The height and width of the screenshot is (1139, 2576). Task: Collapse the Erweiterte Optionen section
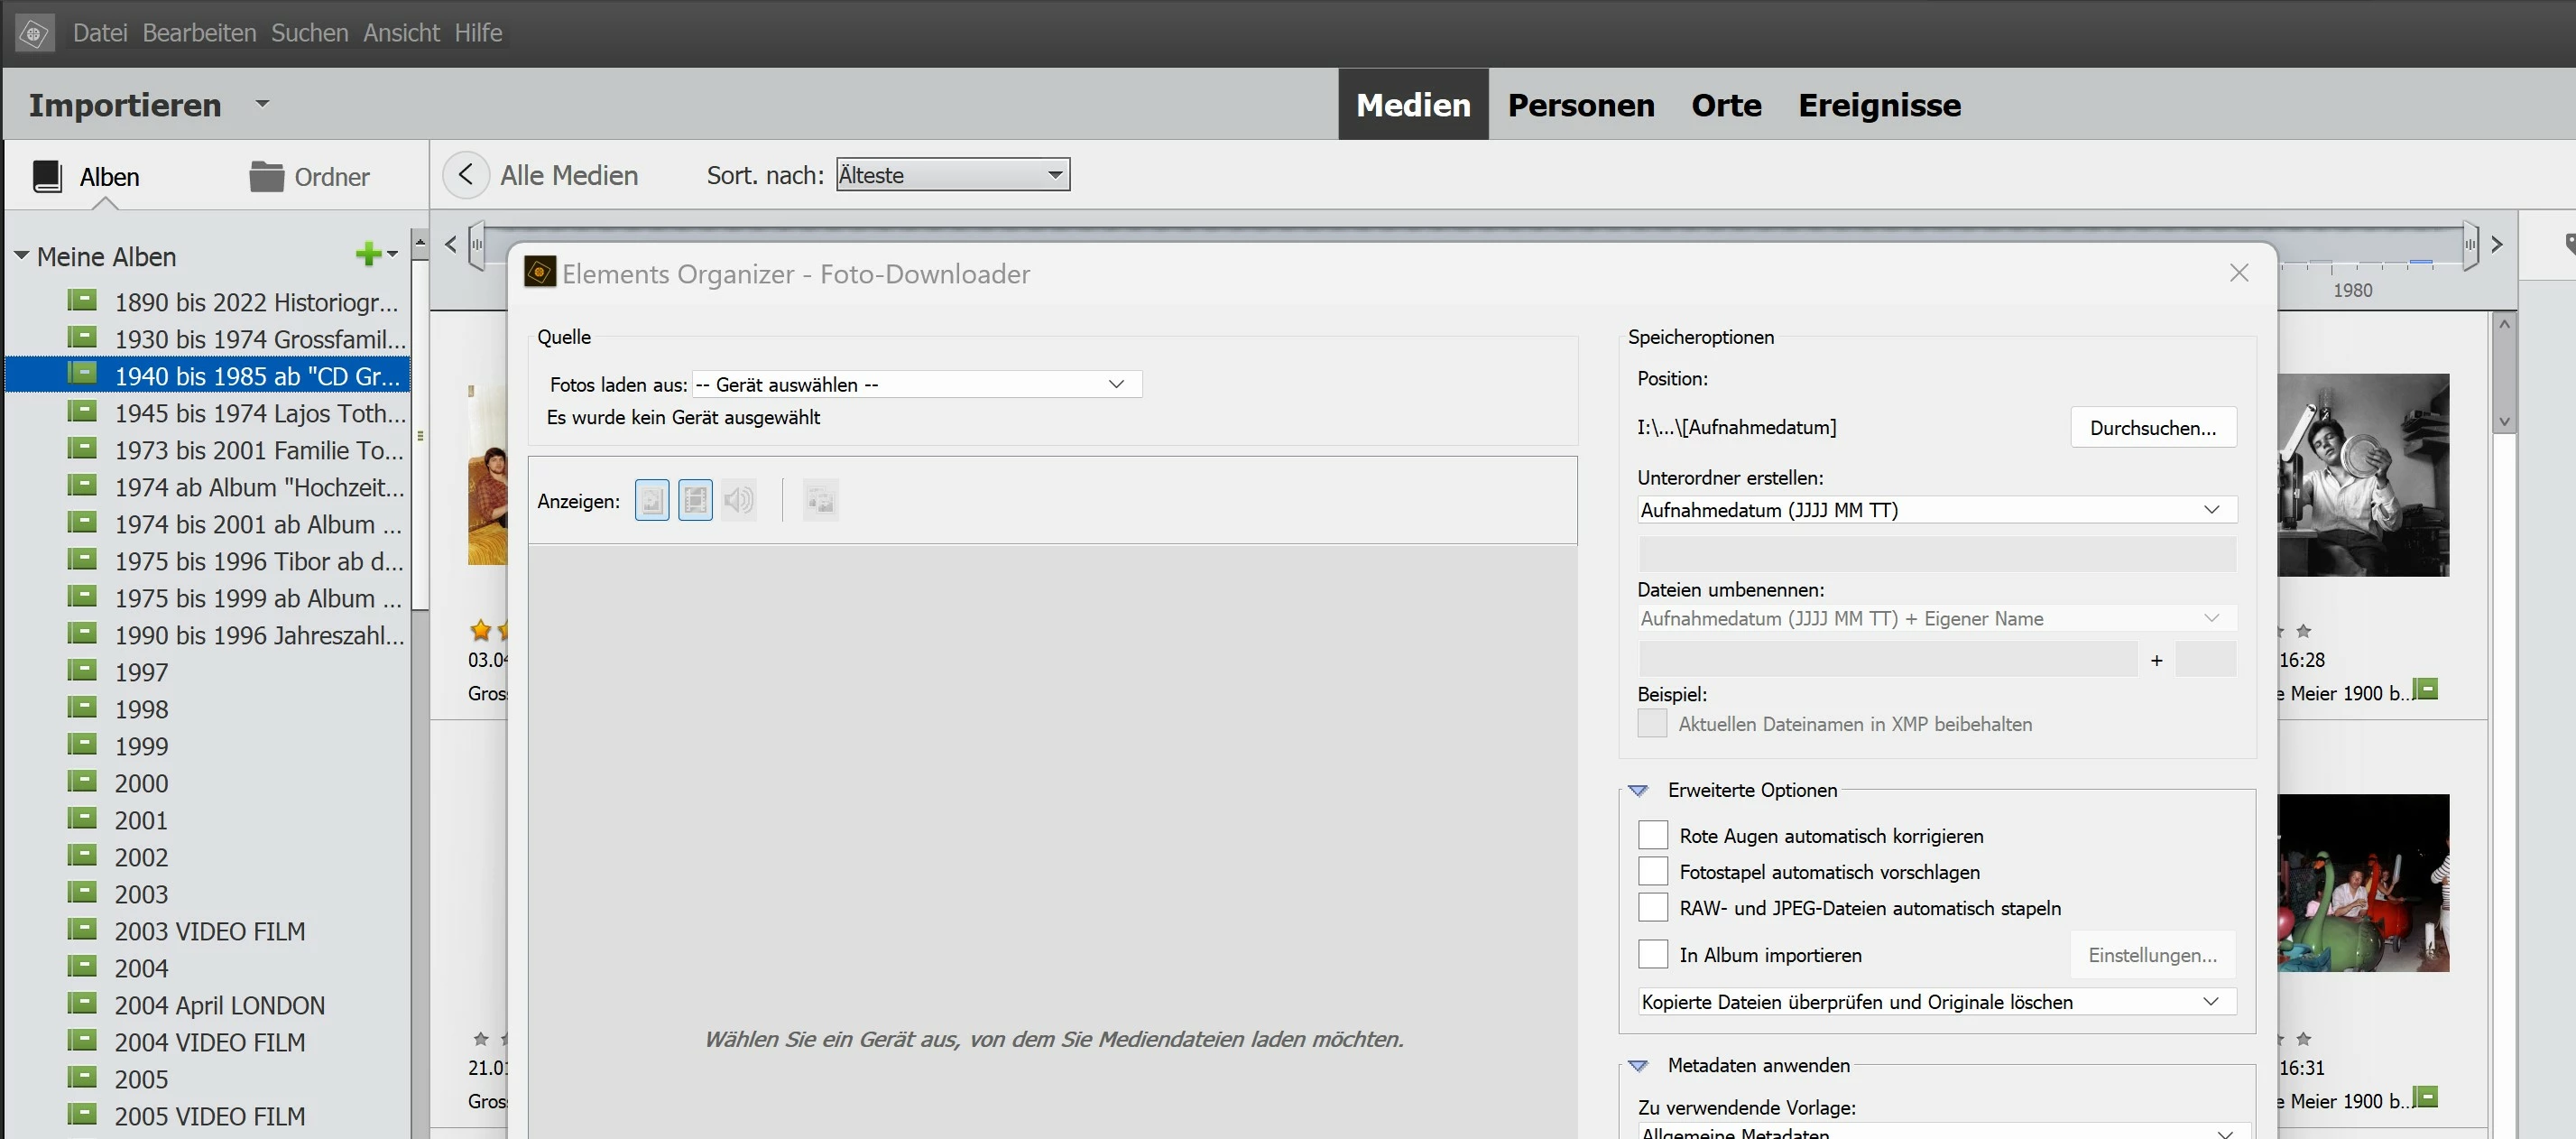coord(1638,791)
